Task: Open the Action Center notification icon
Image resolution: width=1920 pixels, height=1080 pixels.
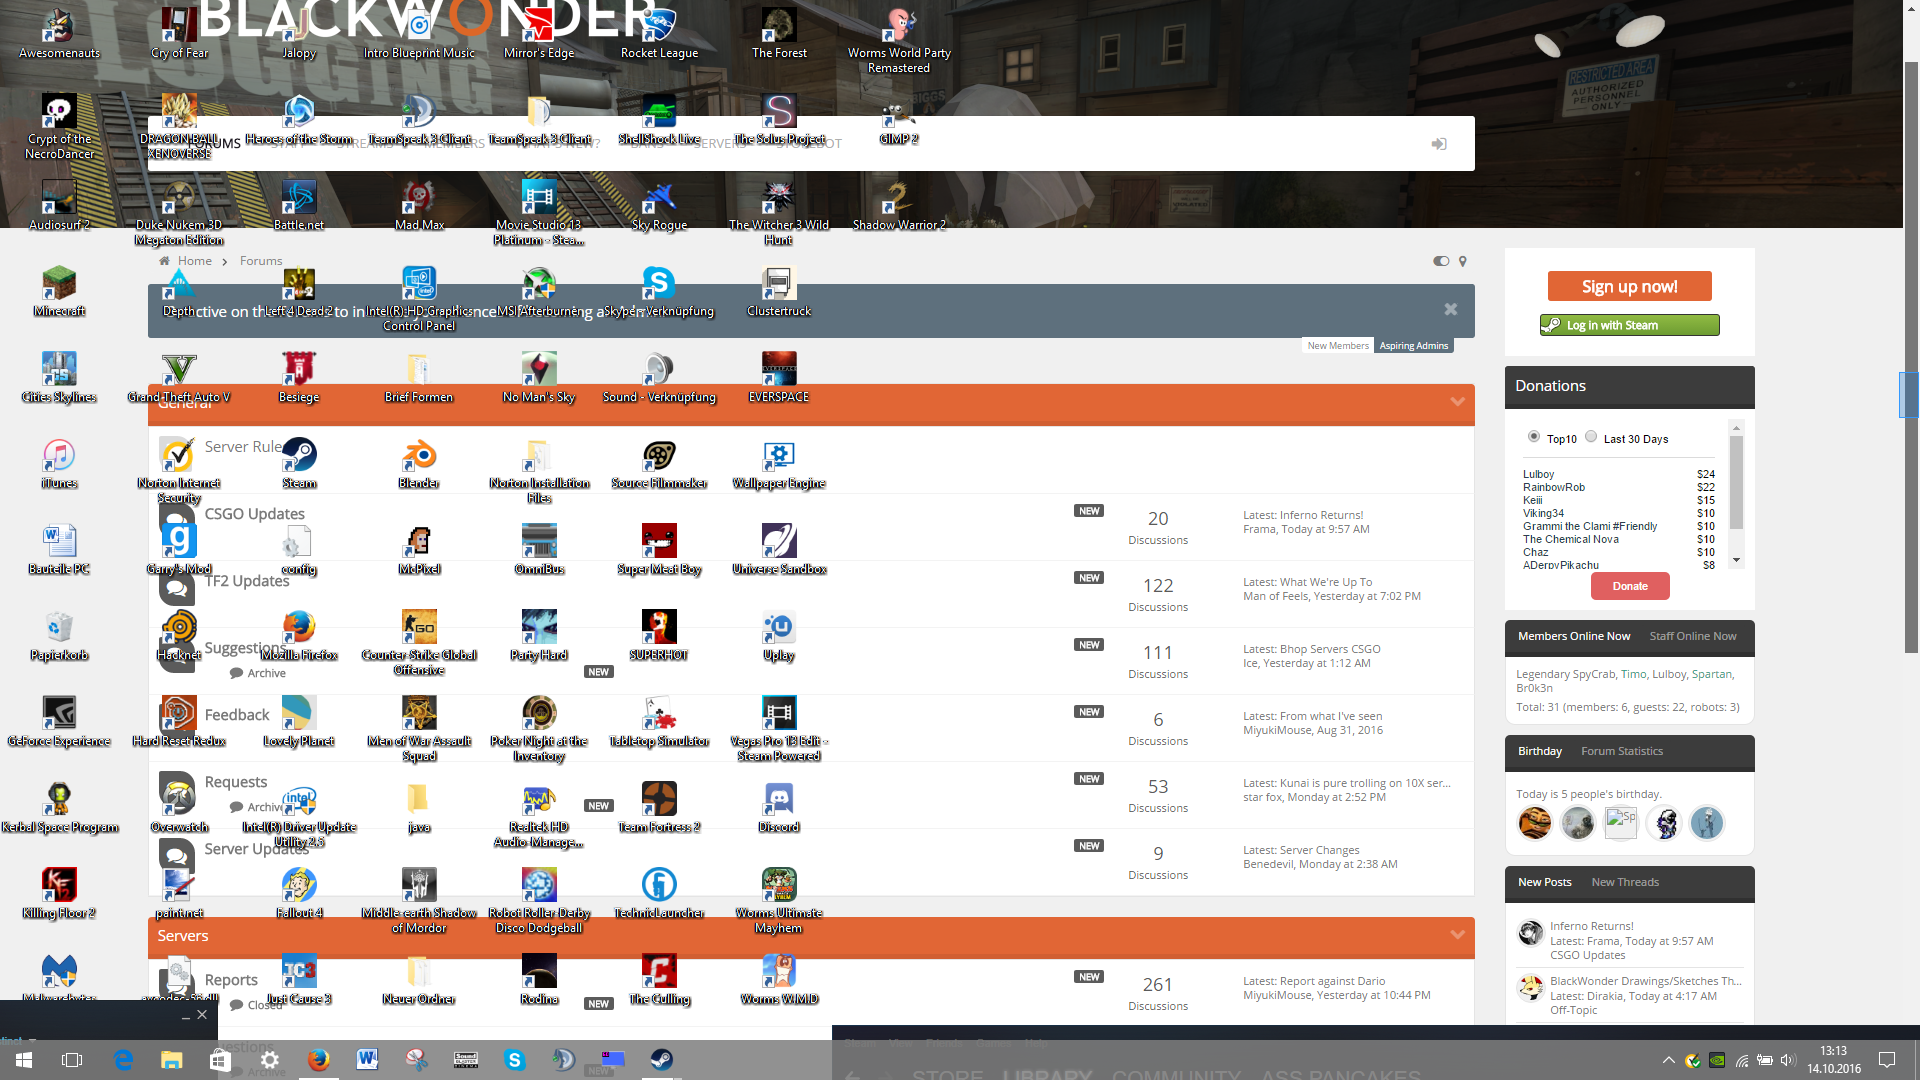Action: tap(1887, 1060)
